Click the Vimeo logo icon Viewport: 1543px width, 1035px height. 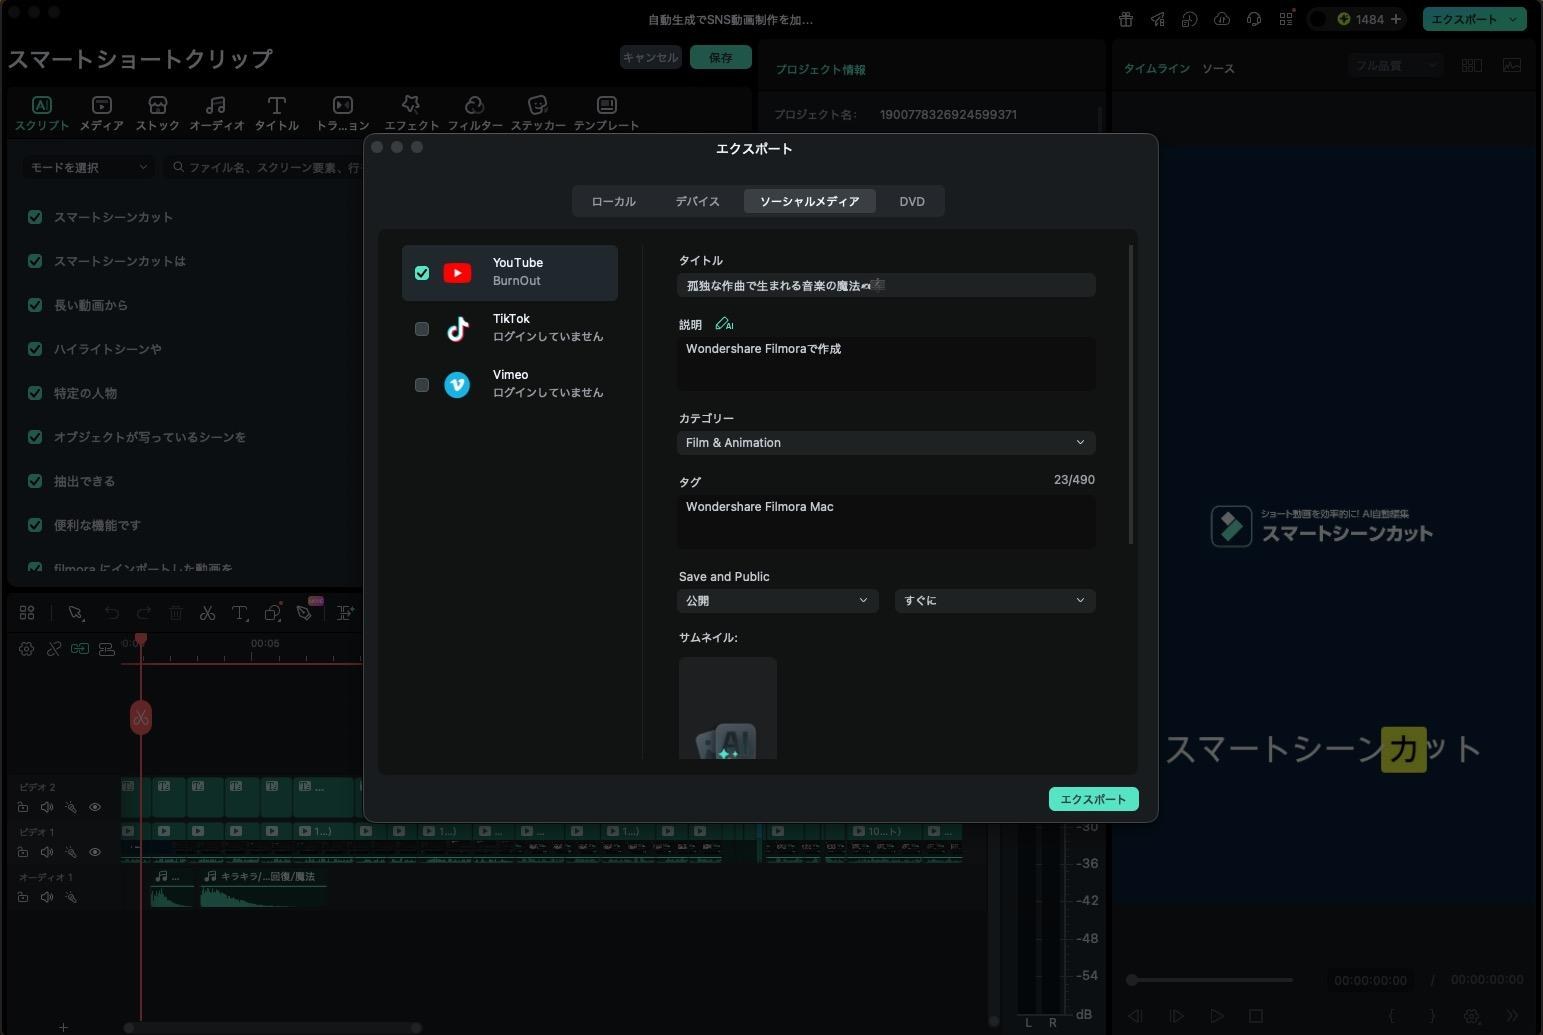(x=457, y=385)
